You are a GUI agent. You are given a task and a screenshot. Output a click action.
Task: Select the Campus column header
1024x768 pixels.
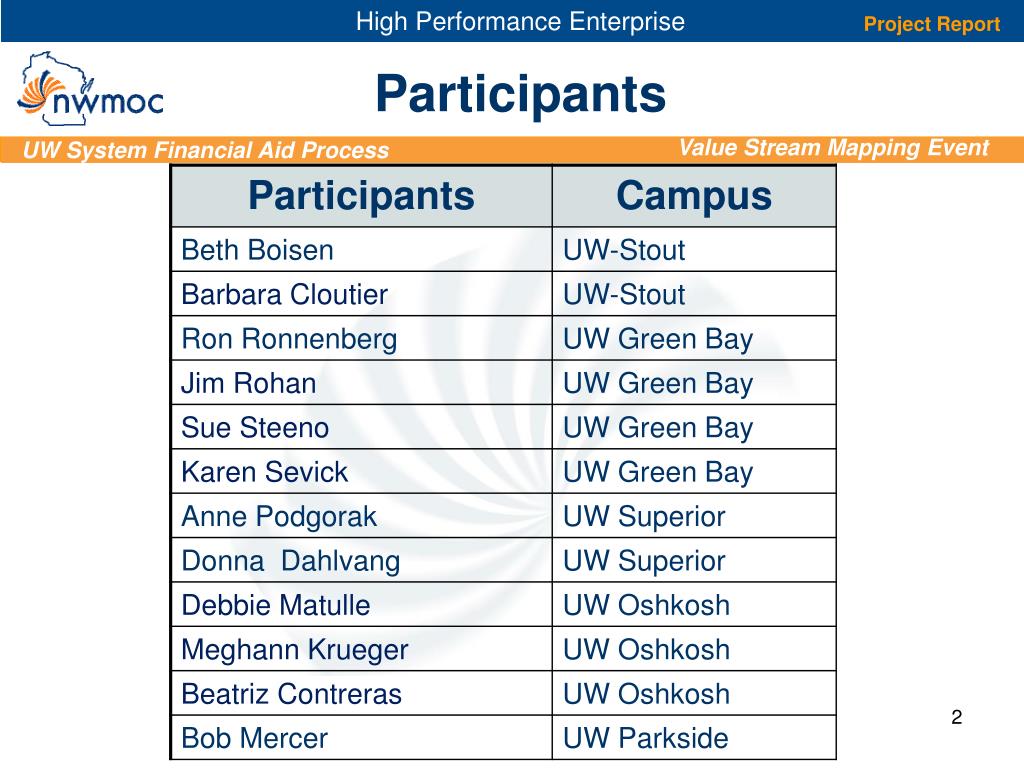[694, 196]
